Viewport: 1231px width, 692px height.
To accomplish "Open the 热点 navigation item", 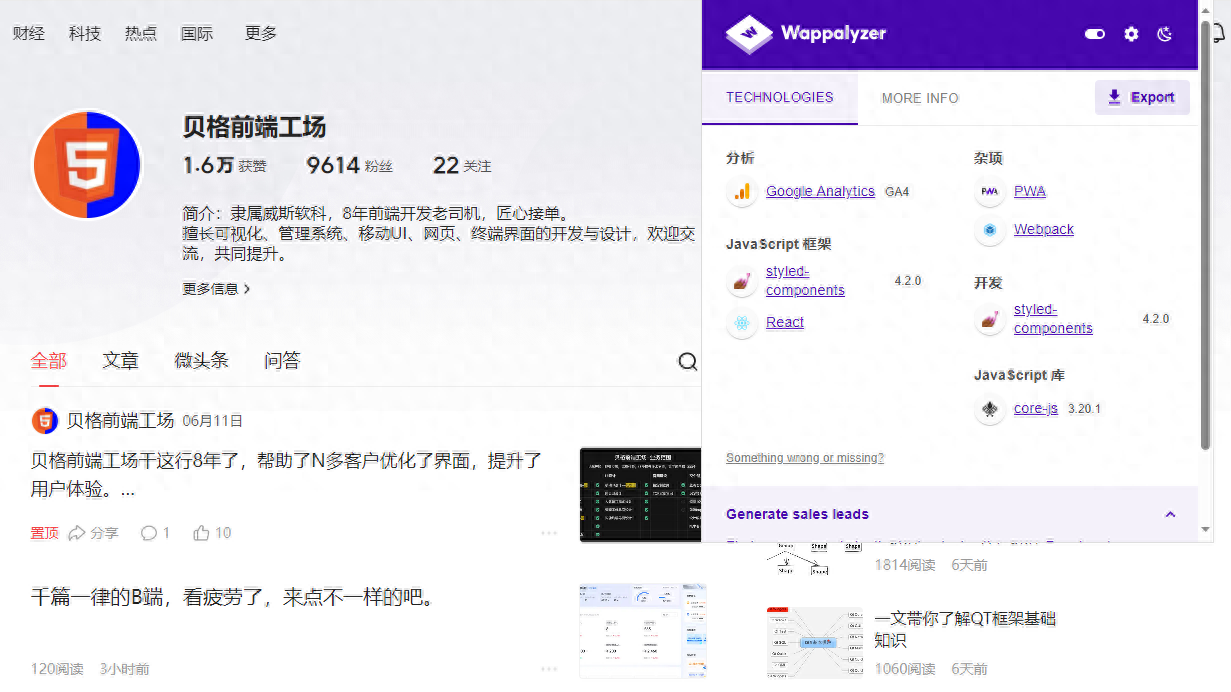I will coord(141,33).
